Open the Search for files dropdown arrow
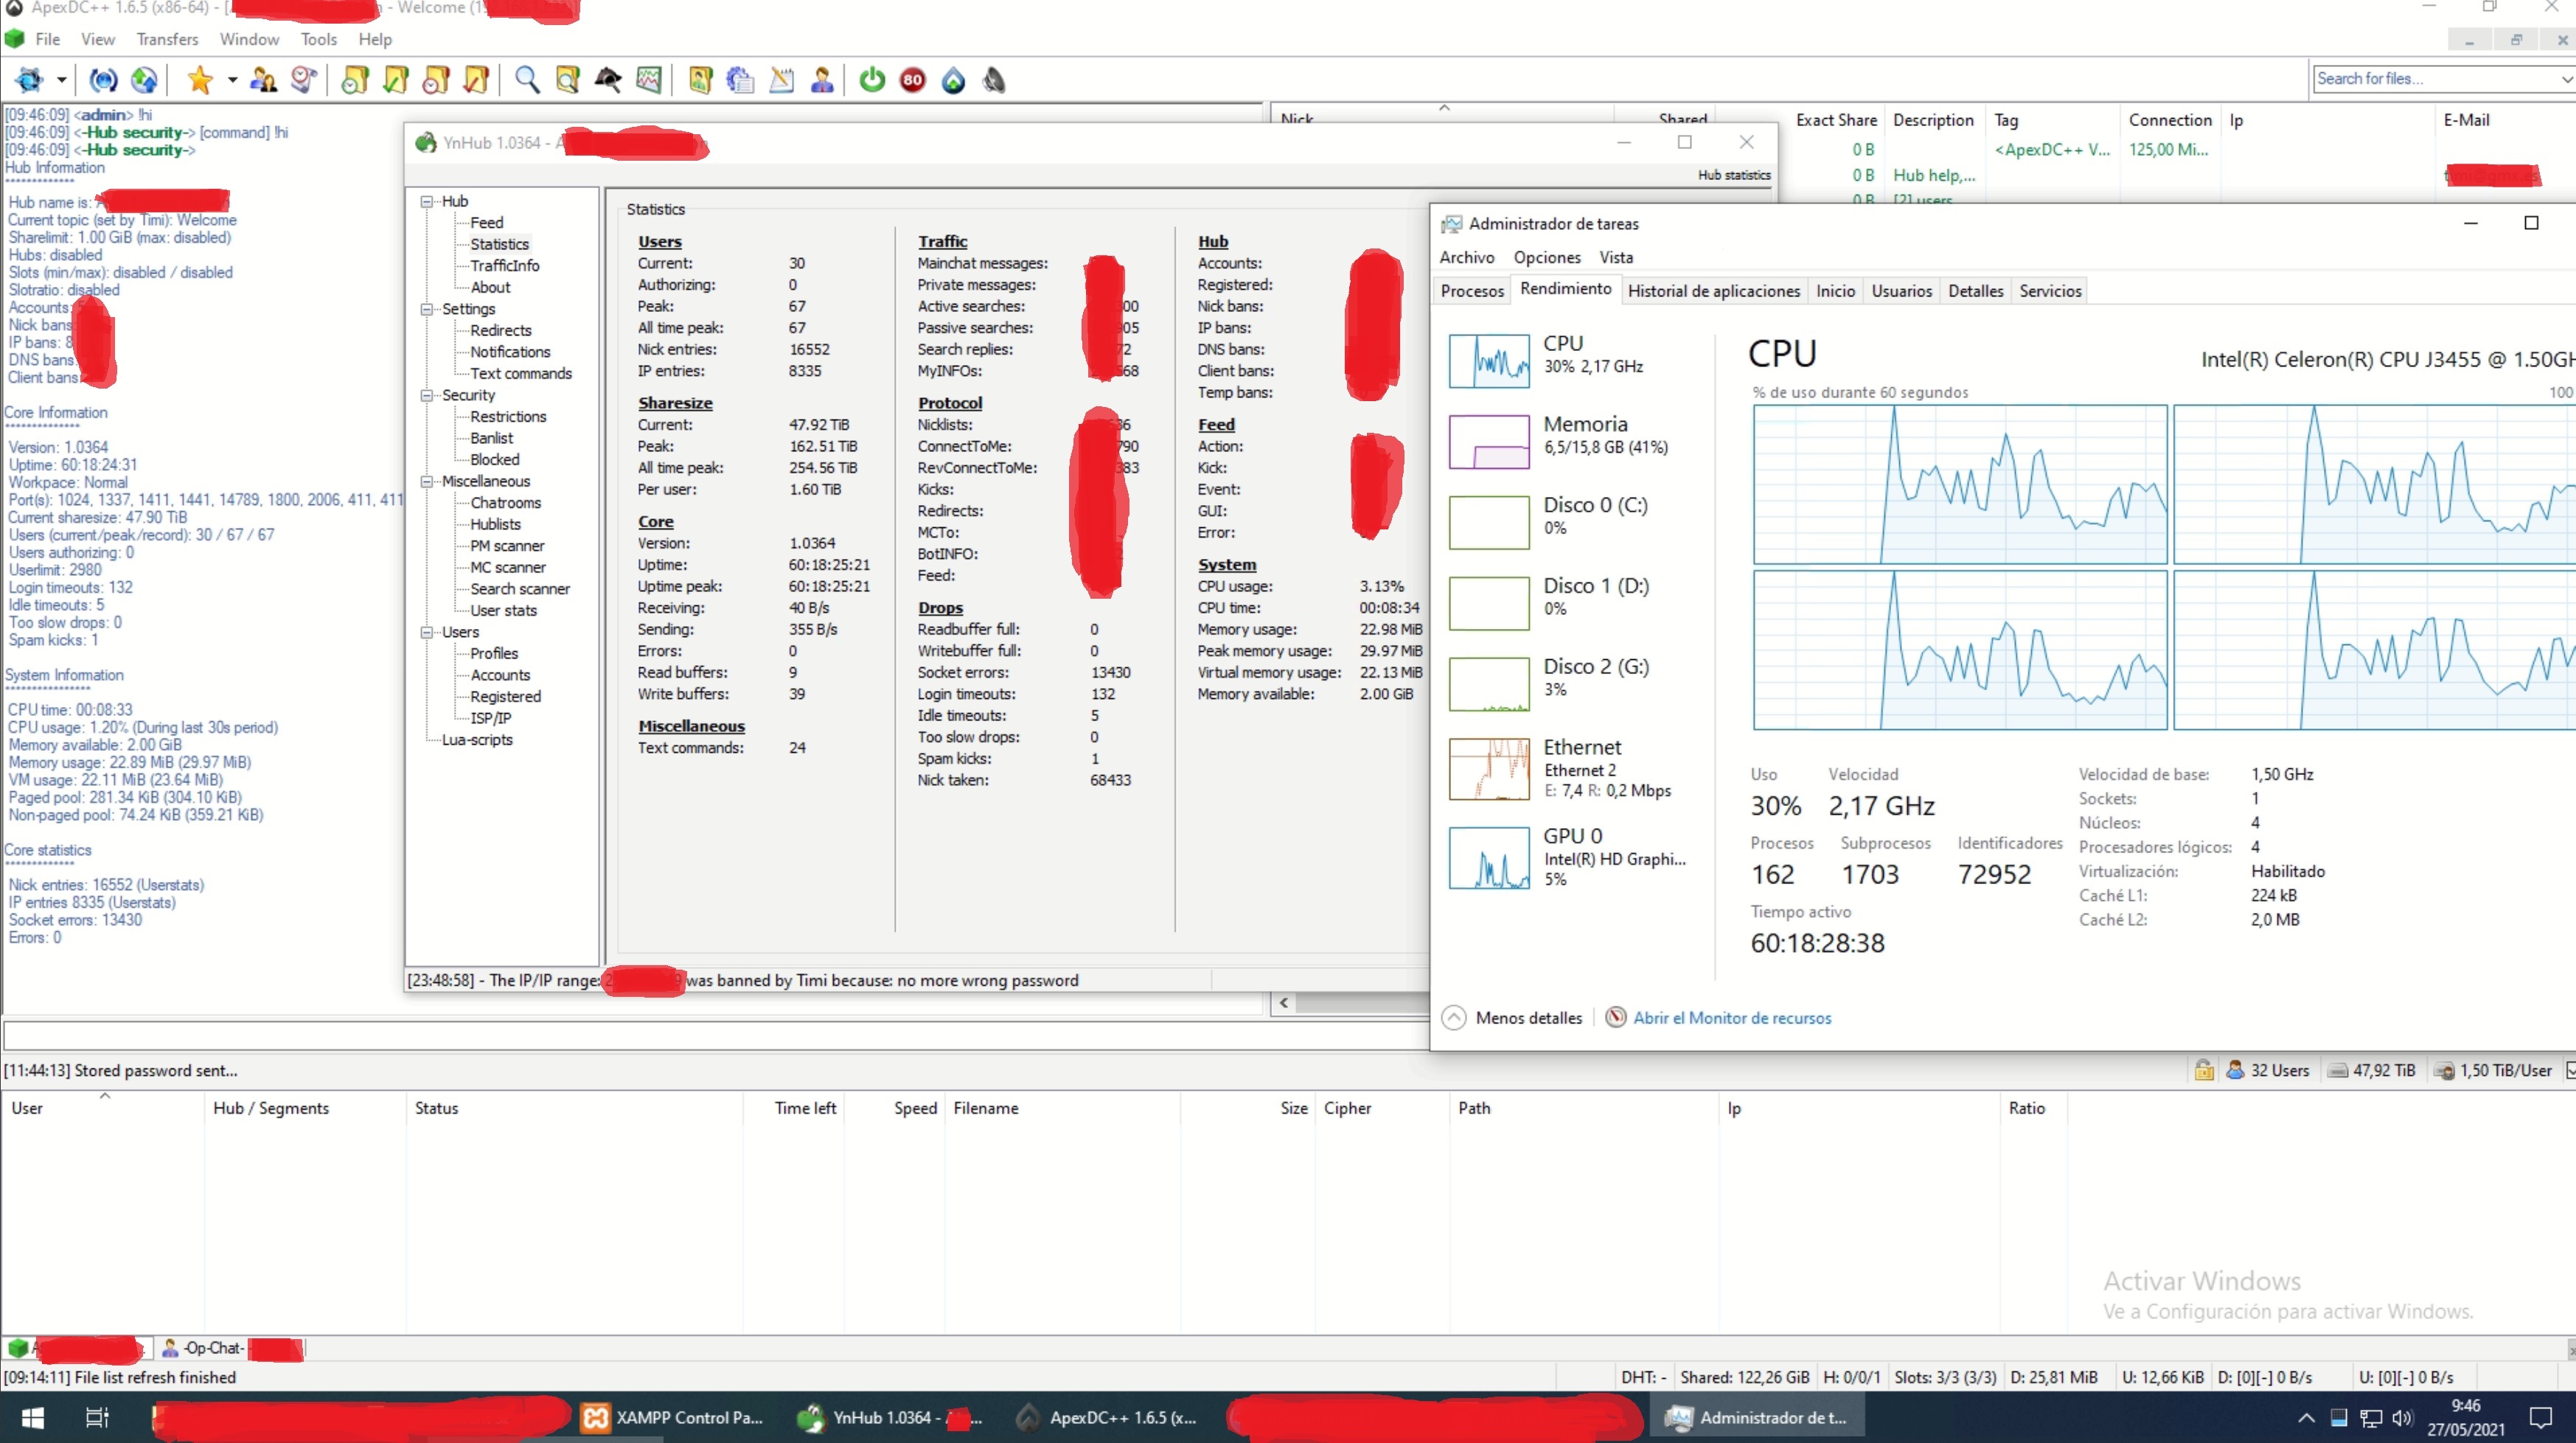The image size is (2576, 1443). pyautogui.click(x=2567, y=79)
